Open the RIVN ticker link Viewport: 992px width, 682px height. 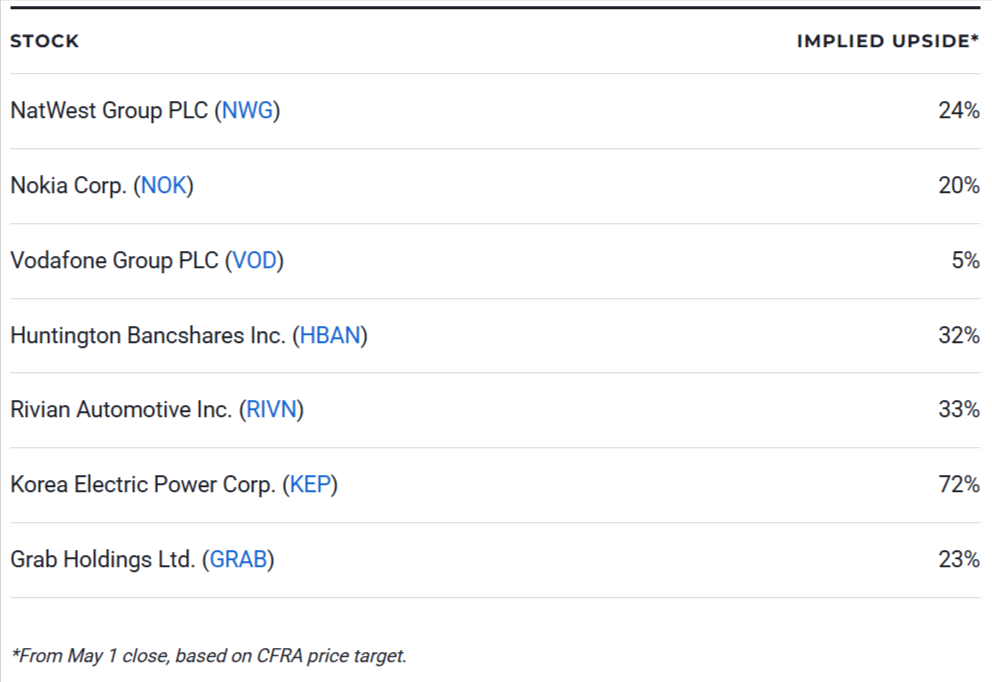pyautogui.click(x=271, y=409)
